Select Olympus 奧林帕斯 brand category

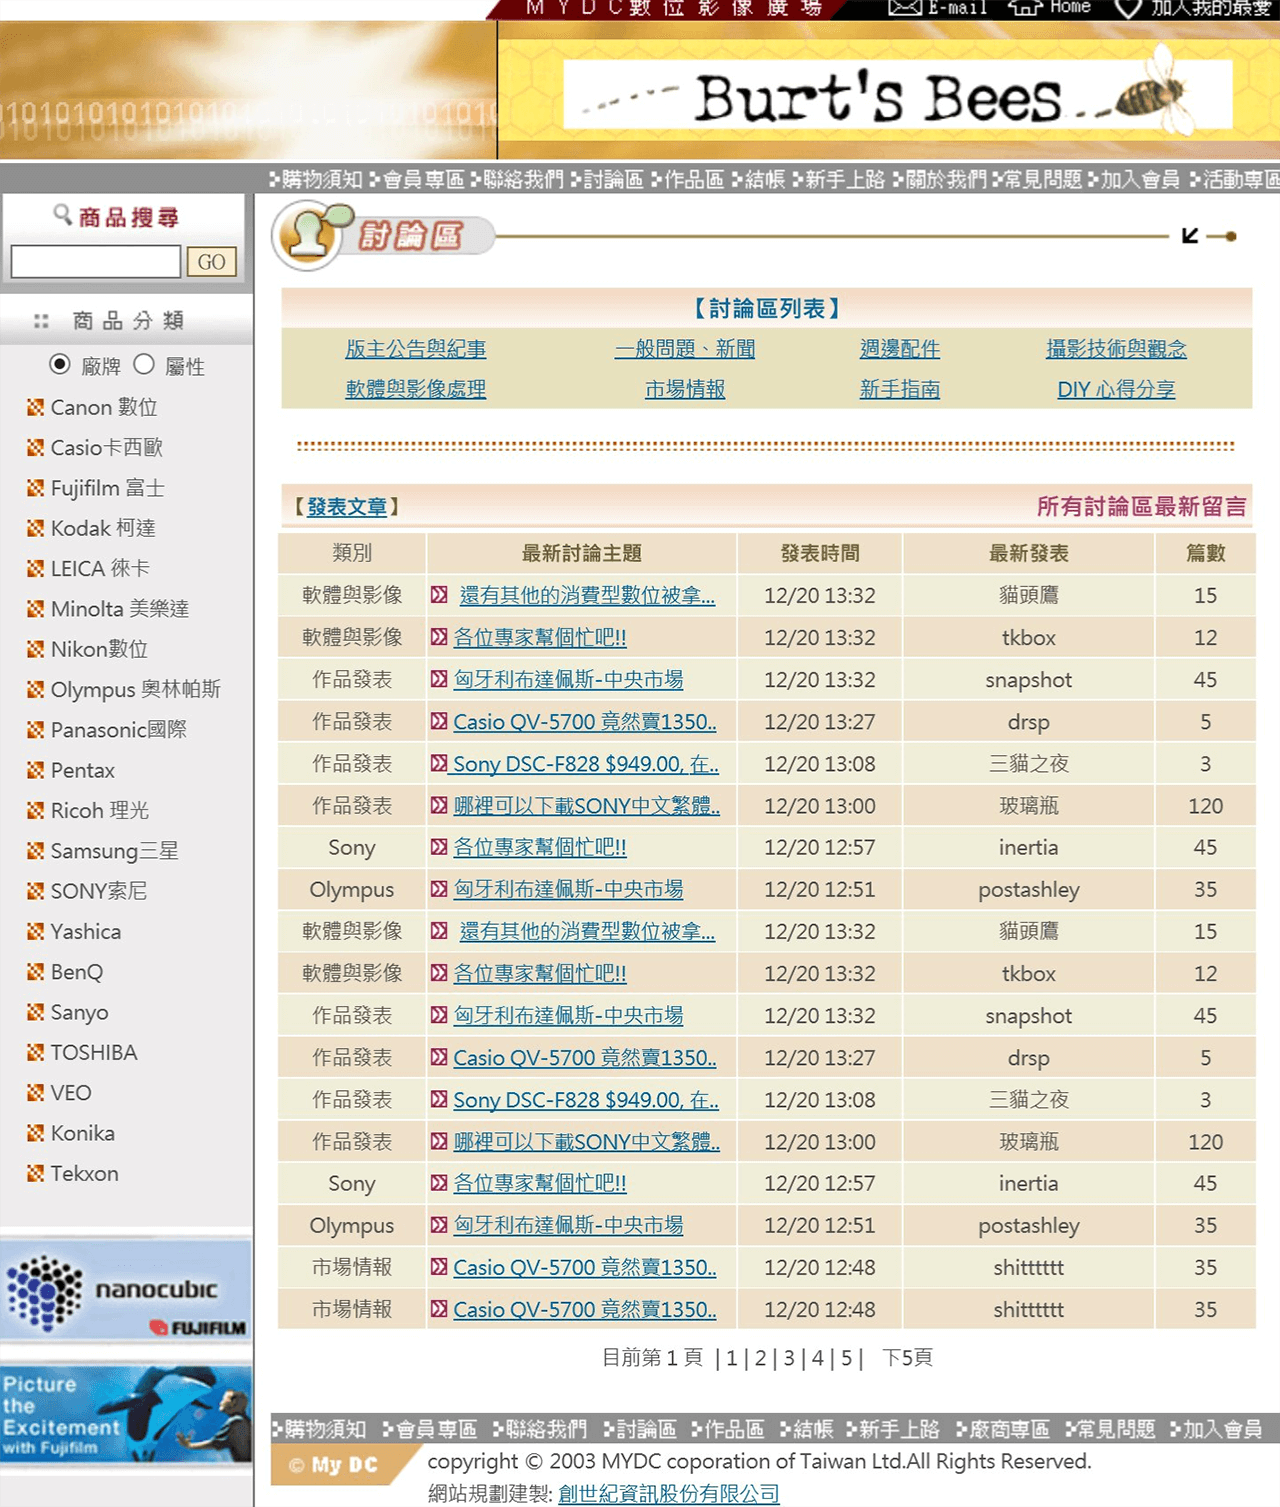point(135,689)
